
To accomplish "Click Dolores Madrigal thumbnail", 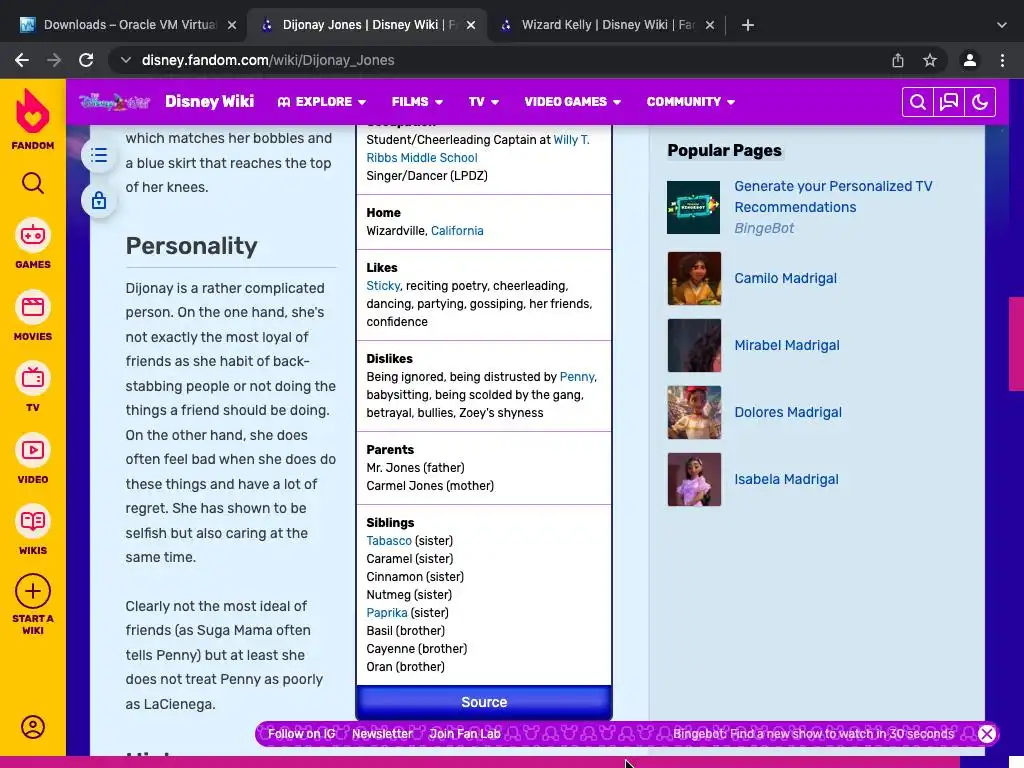I will coord(694,412).
